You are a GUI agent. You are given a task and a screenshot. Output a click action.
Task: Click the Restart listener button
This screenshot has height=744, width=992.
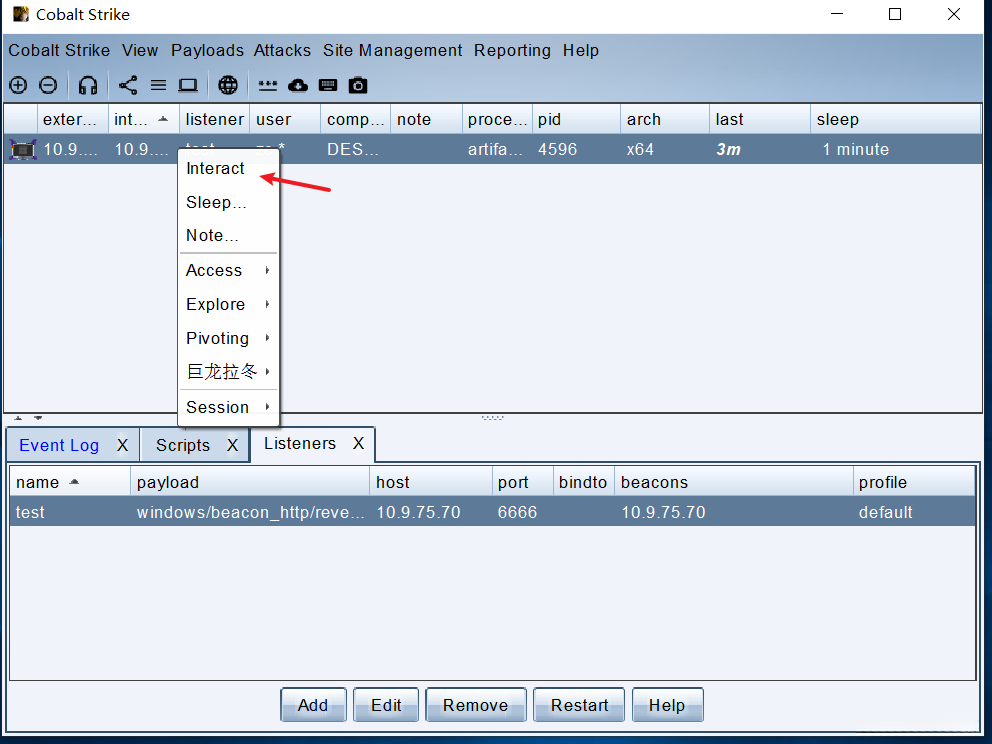coord(579,705)
